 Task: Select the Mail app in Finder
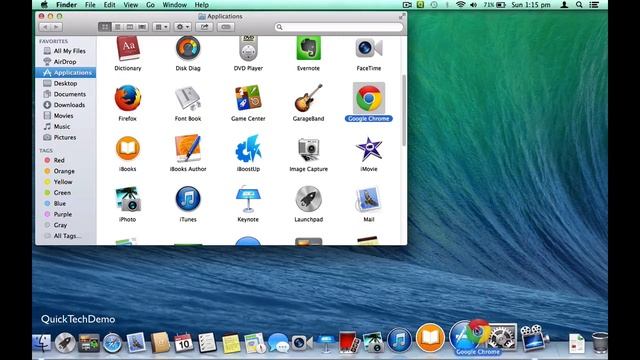(369, 199)
